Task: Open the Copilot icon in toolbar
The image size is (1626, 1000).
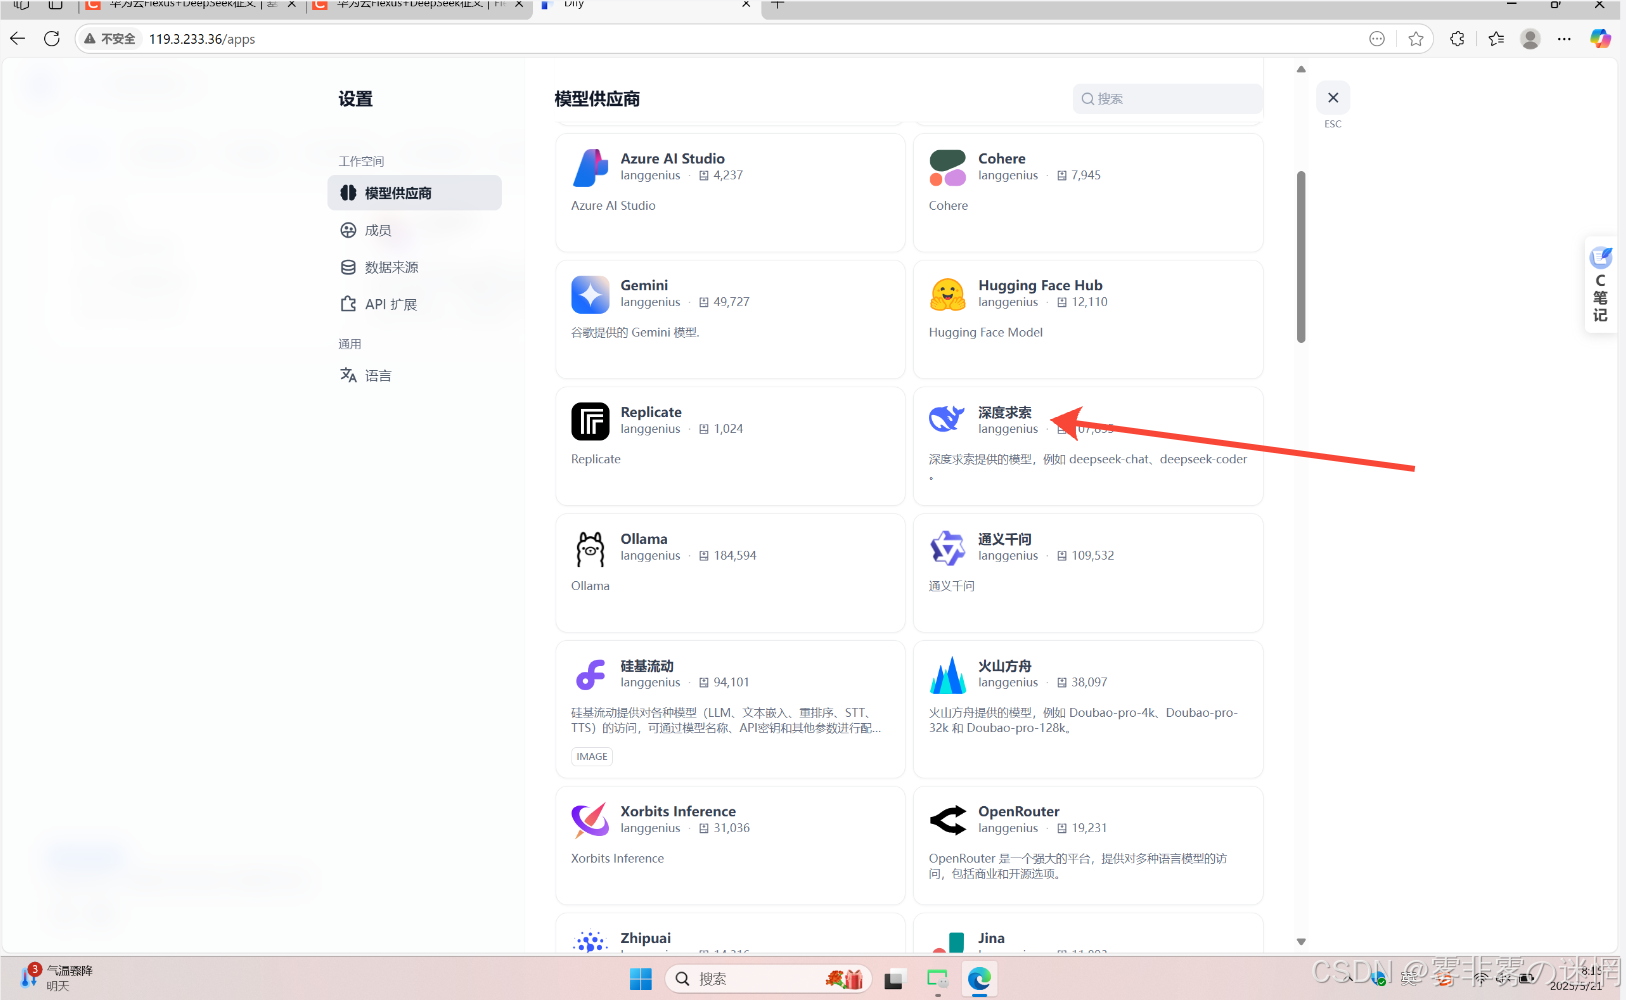Action: [x=1601, y=39]
